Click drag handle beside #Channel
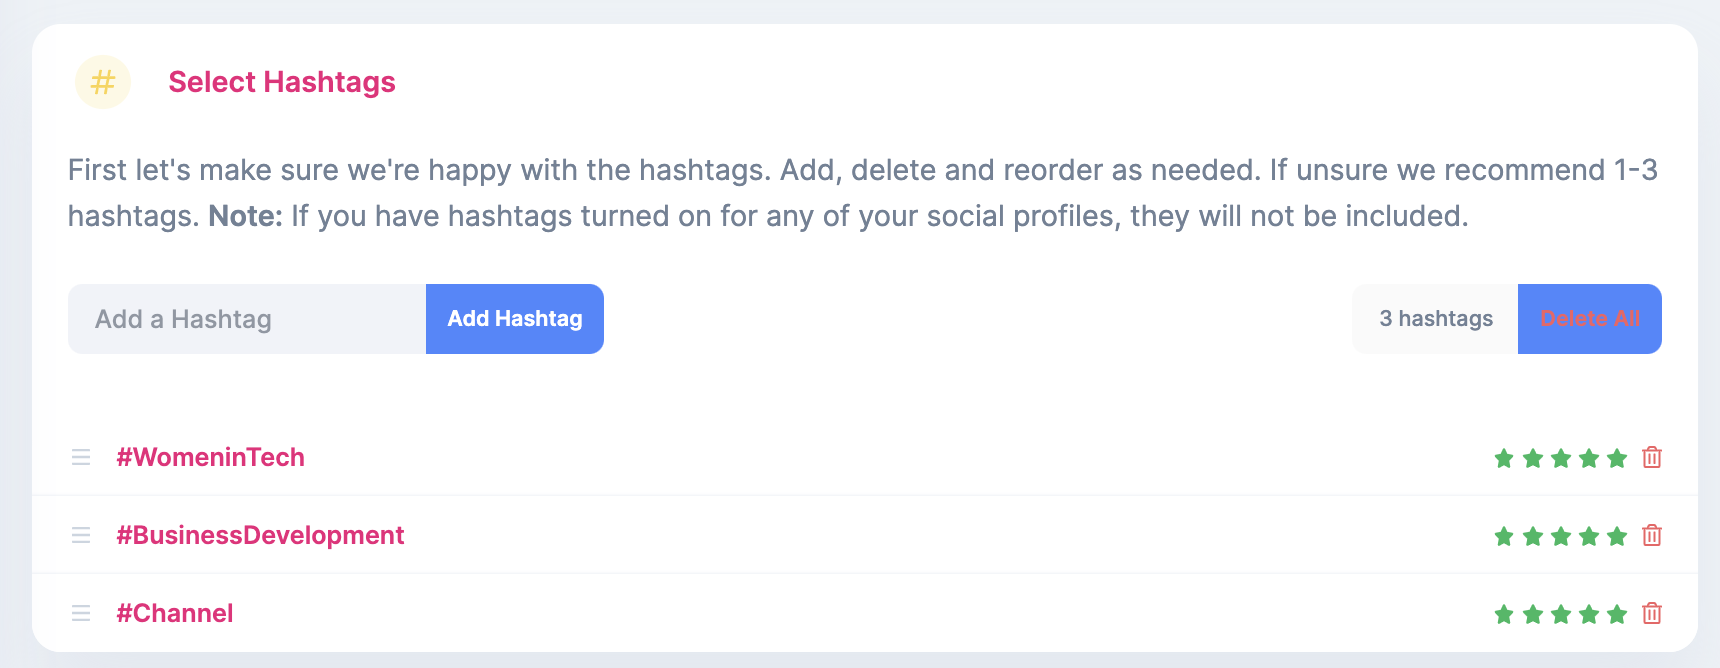This screenshot has height=668, width=1720. (81, 613)
